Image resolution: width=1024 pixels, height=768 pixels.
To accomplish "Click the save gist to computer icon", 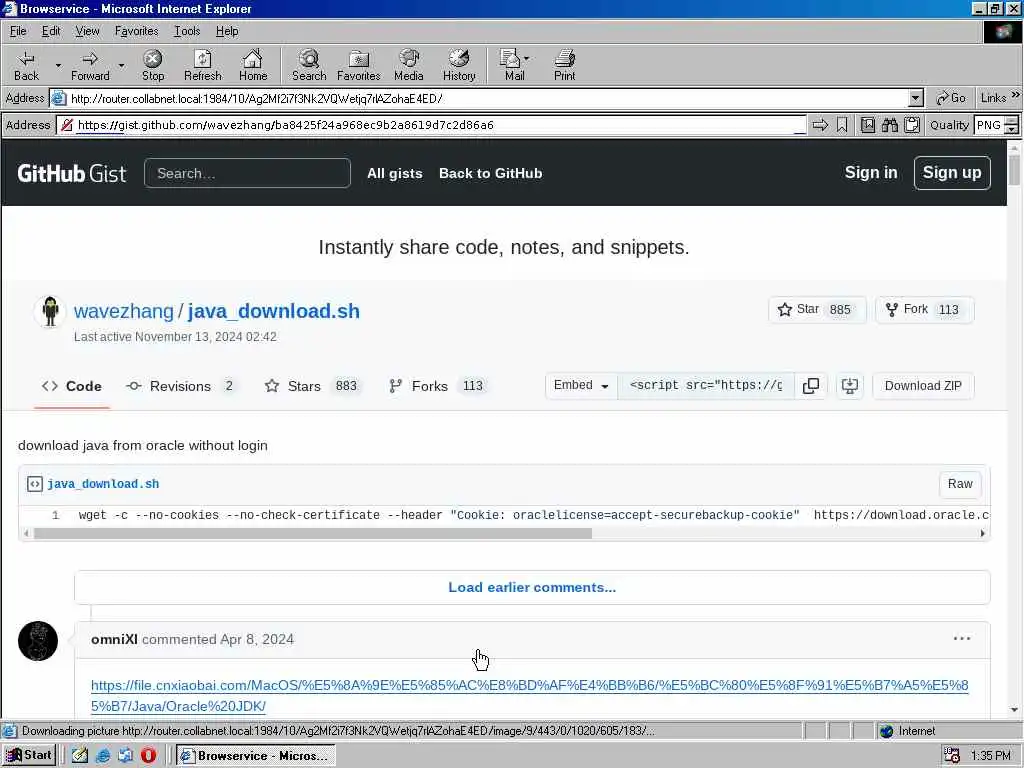I will click(850, 386).
